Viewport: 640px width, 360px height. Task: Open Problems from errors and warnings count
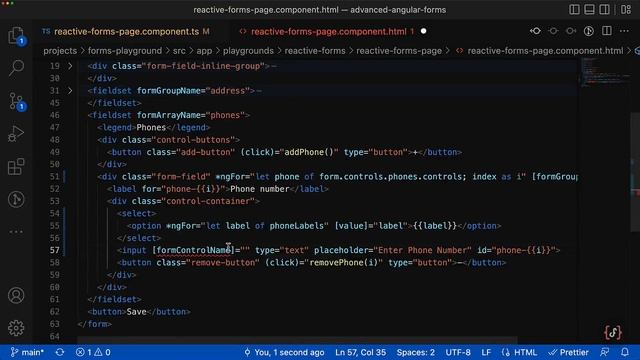93,352
